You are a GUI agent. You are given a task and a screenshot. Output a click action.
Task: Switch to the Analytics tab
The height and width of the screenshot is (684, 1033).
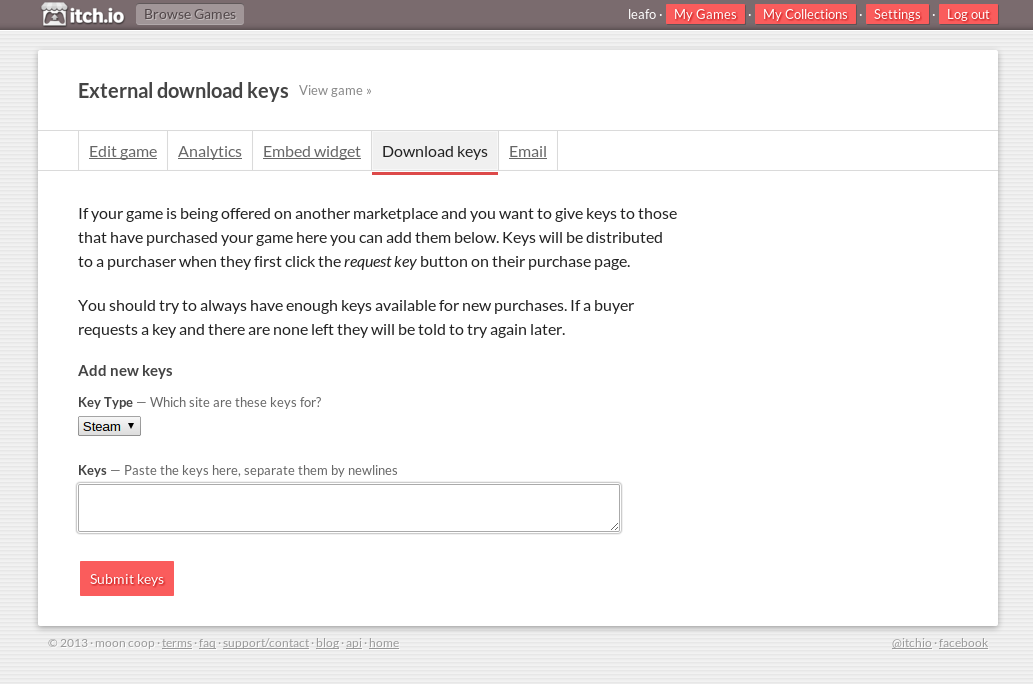[210, 151]
